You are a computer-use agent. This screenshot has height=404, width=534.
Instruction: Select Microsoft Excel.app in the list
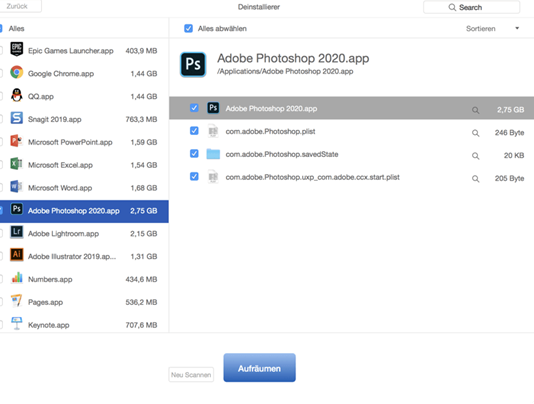pos(84,165)
